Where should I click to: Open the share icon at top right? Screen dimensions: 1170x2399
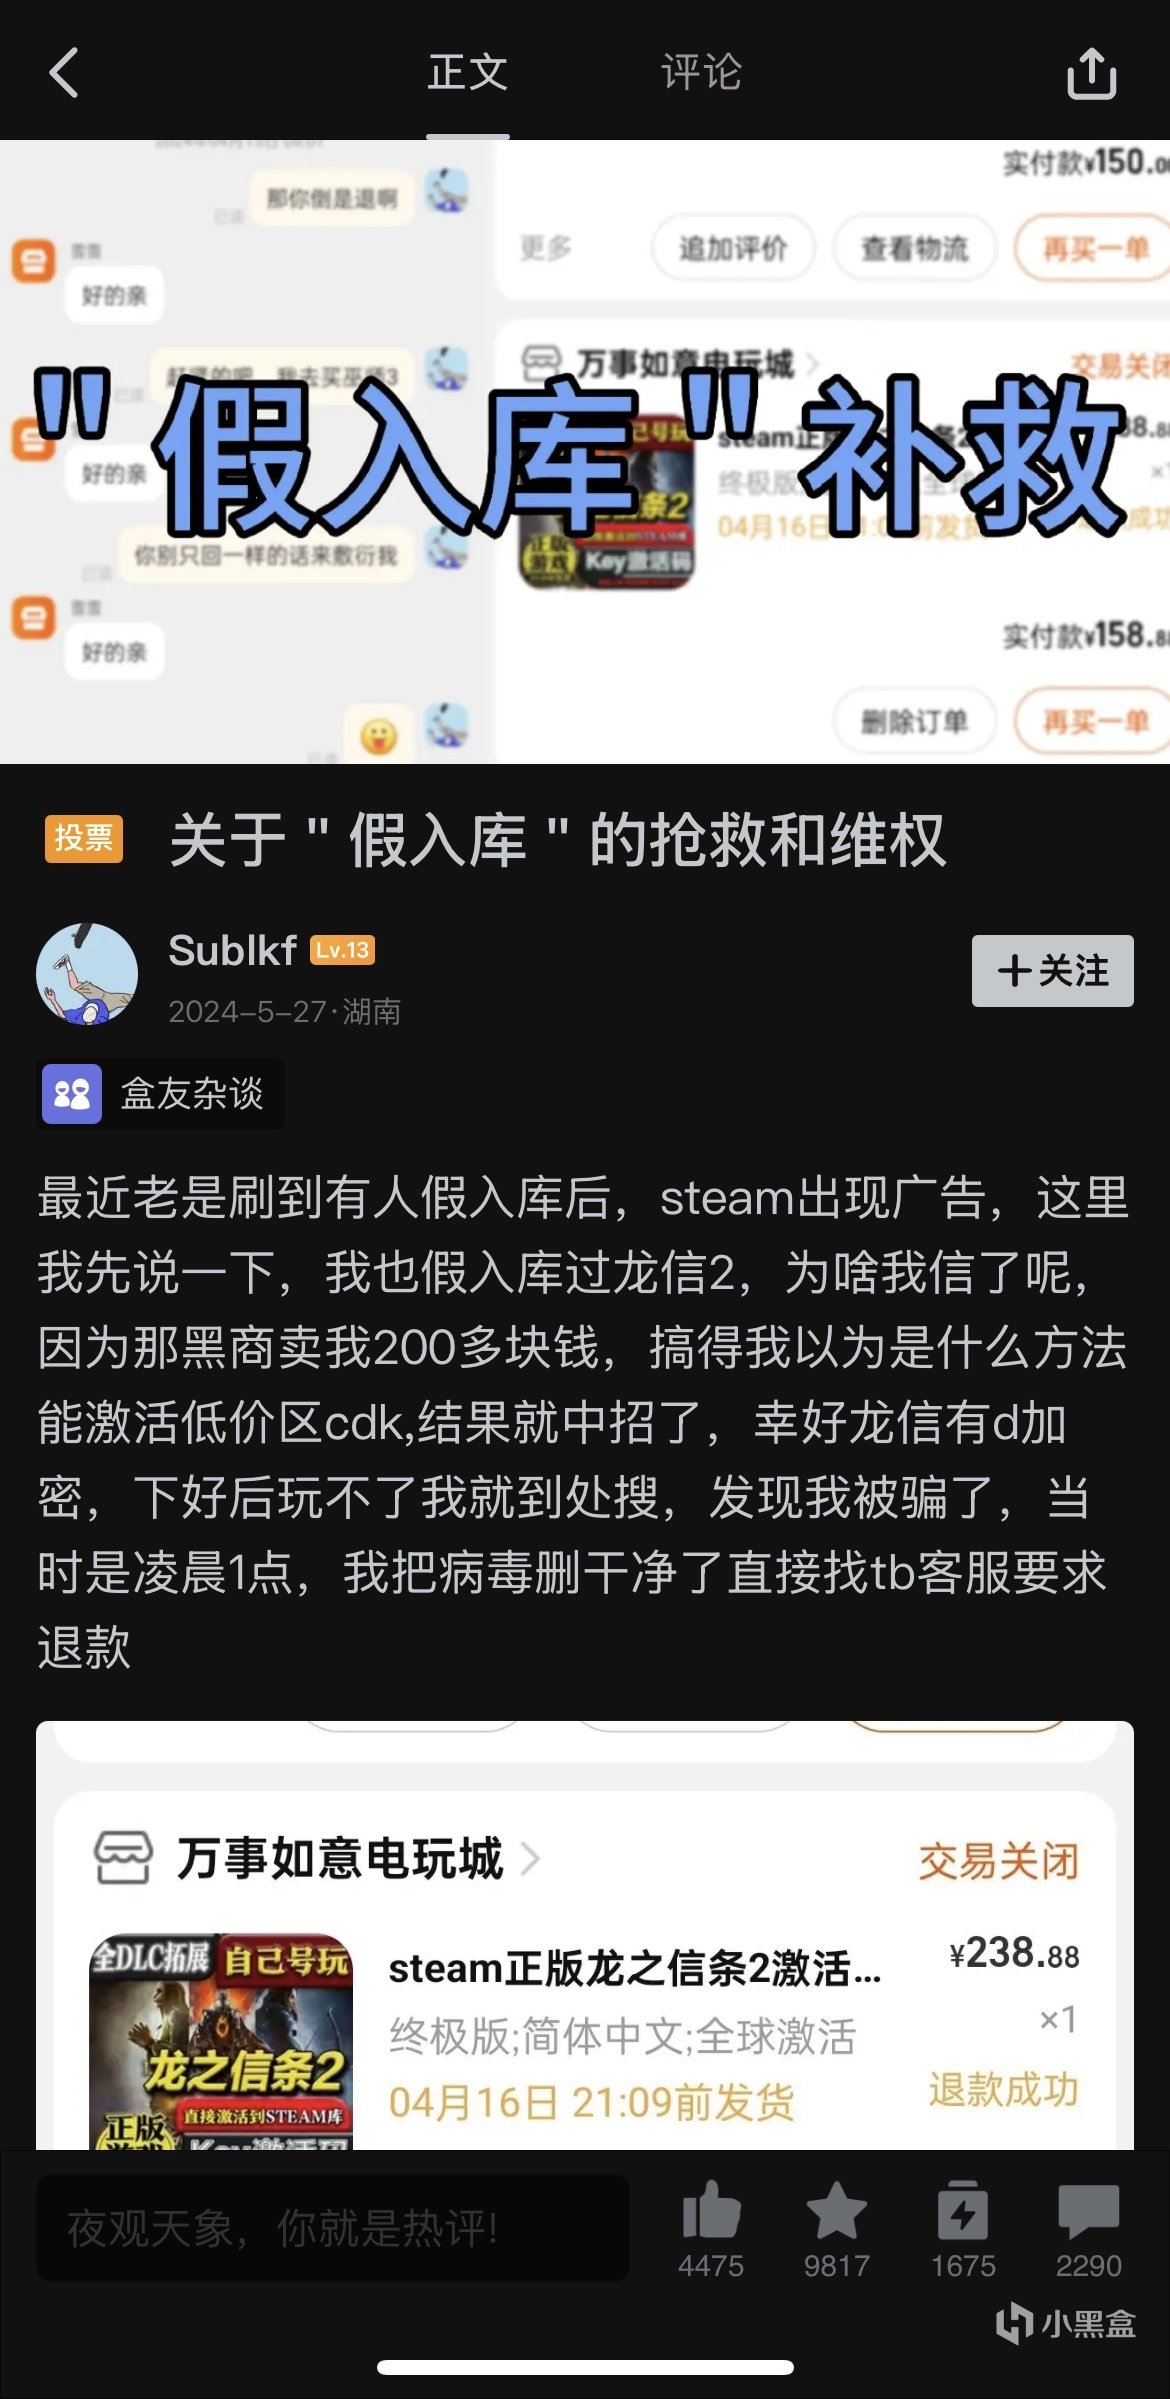pyautogui.click(x=1091, y=73)
